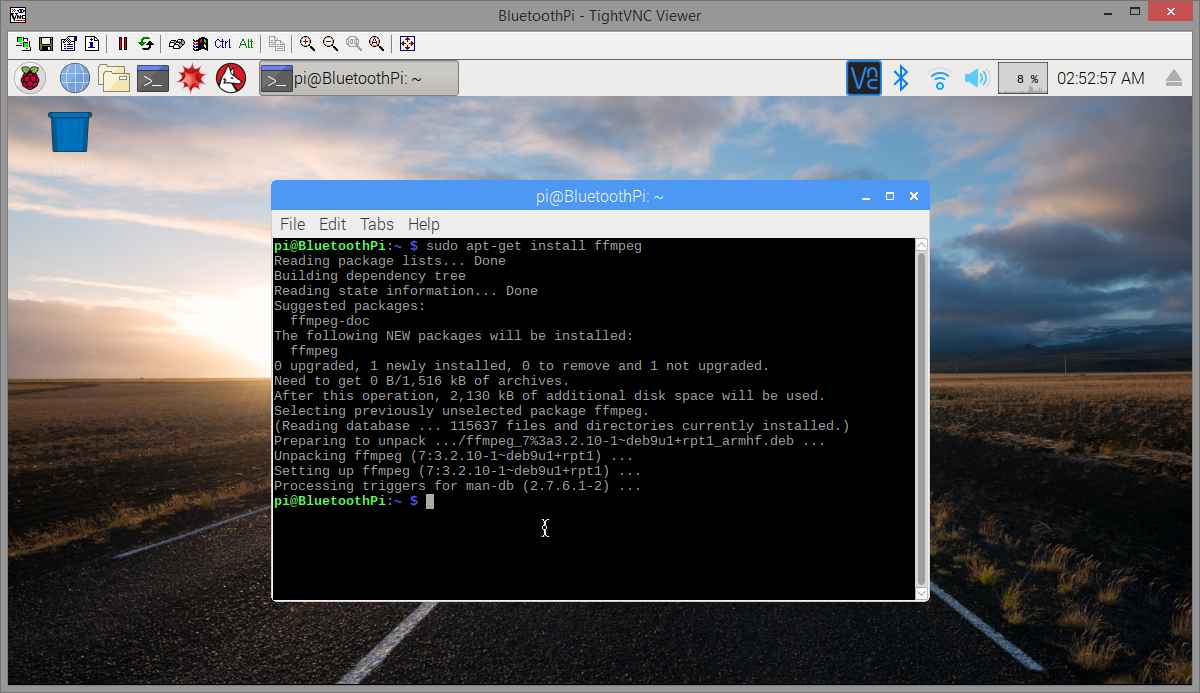1200x693 pixels.
Task: Click the 'Need to get 0 B/1,516 kB' line
Action: pos(421,381)
